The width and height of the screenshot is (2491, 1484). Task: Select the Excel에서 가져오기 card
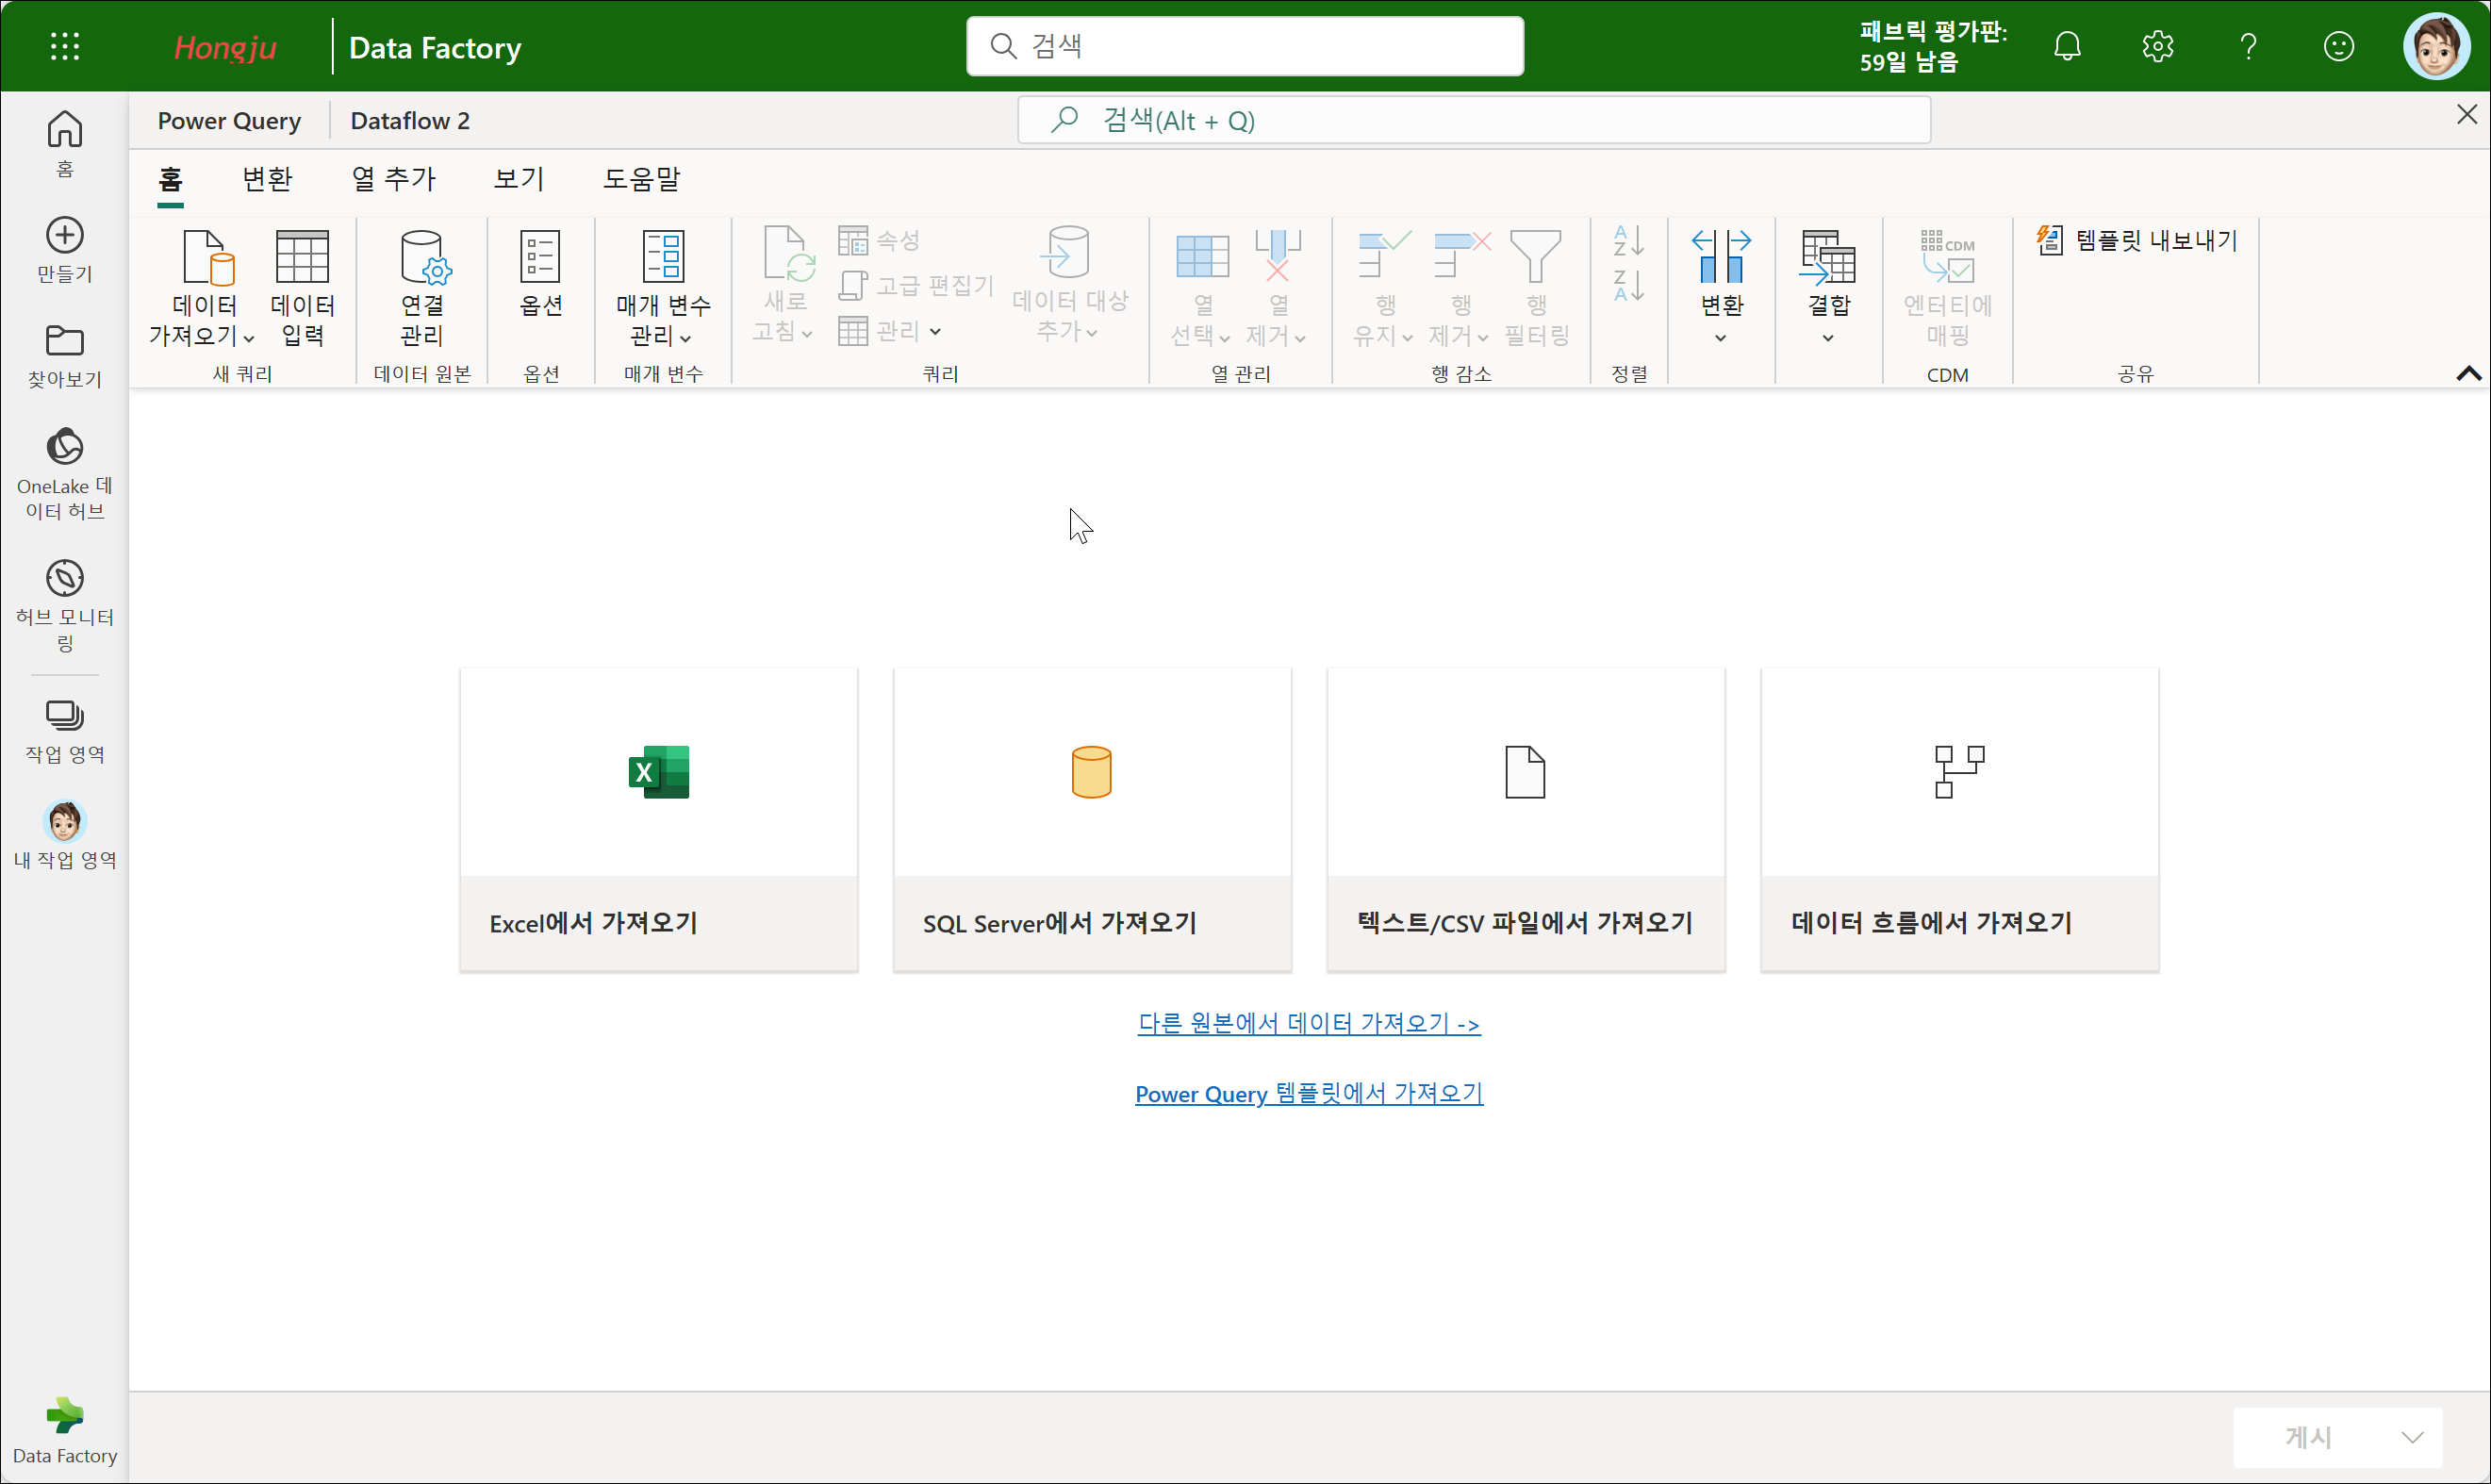pos(659,819)
